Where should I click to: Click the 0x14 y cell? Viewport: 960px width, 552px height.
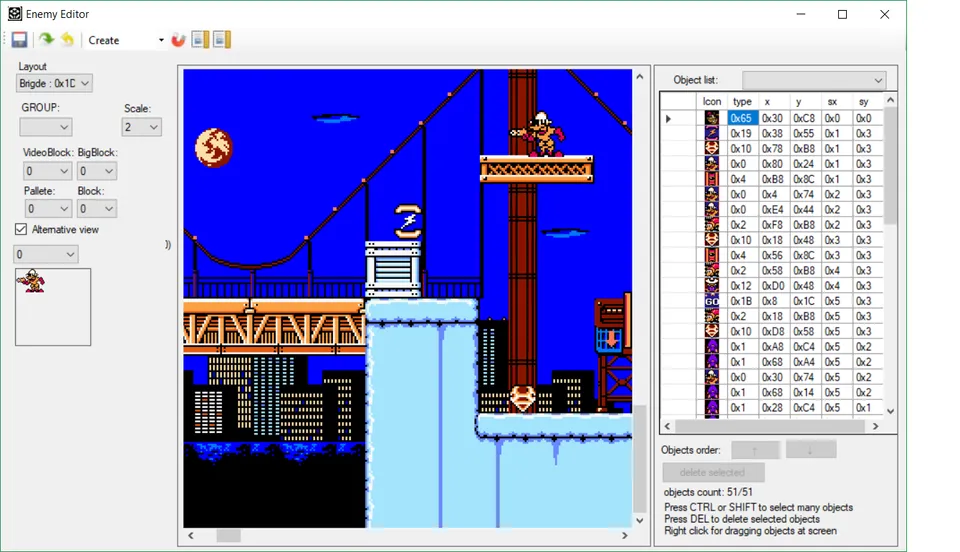tap(804, 392)
